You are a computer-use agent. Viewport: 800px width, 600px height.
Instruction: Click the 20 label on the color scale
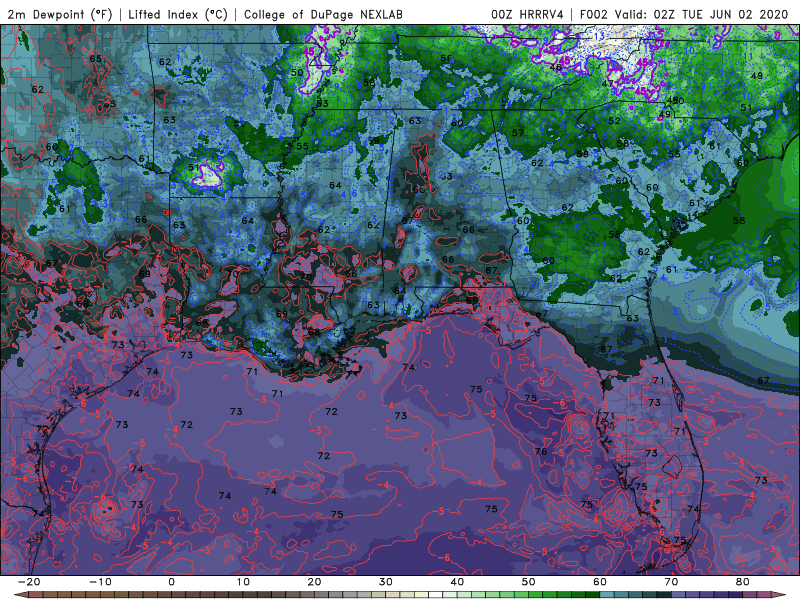click(314, 582)
